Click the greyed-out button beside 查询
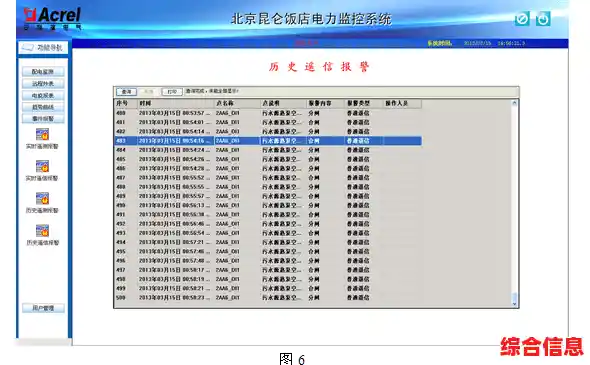Screen dimensions: 590x365 (x=149, y=92)
